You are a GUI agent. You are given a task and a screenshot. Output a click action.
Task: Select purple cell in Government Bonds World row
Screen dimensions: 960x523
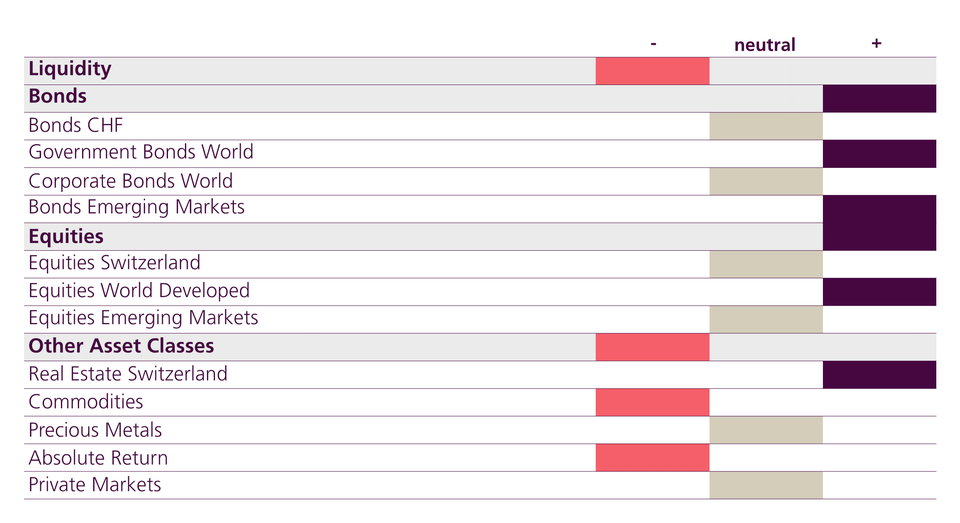pos(879,153)
